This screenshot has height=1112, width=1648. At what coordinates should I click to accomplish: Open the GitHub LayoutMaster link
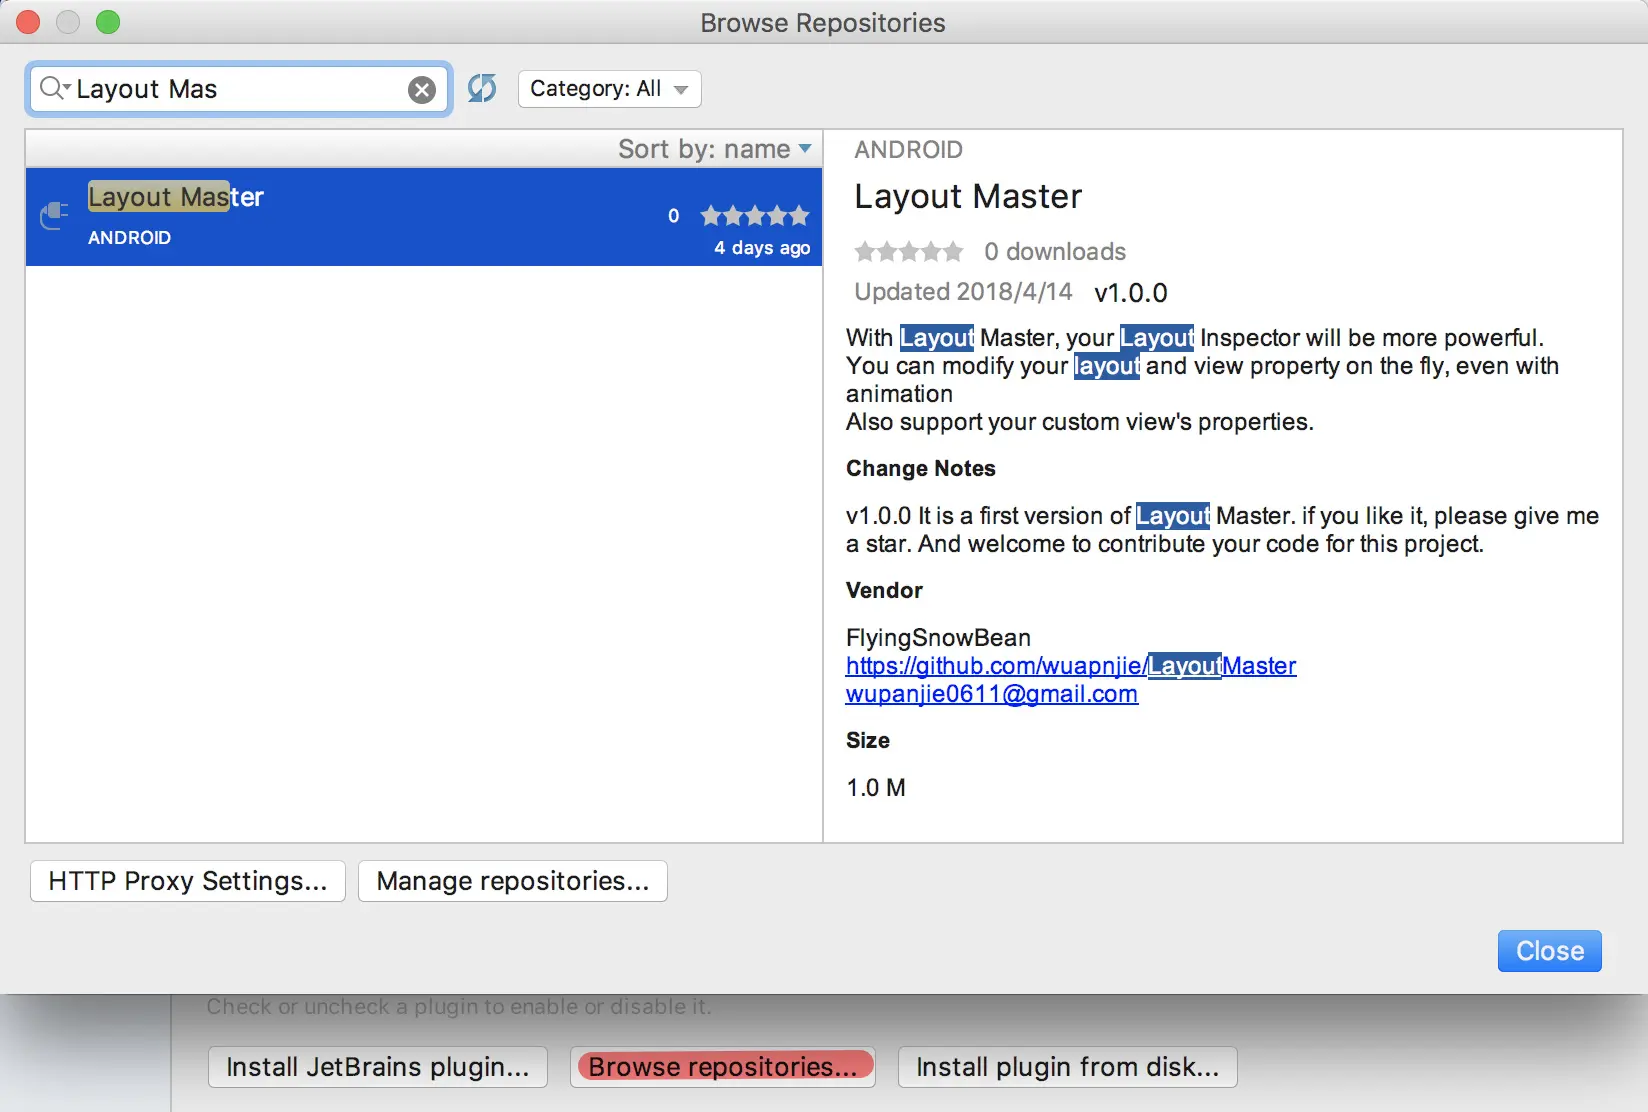[1071, 666]
